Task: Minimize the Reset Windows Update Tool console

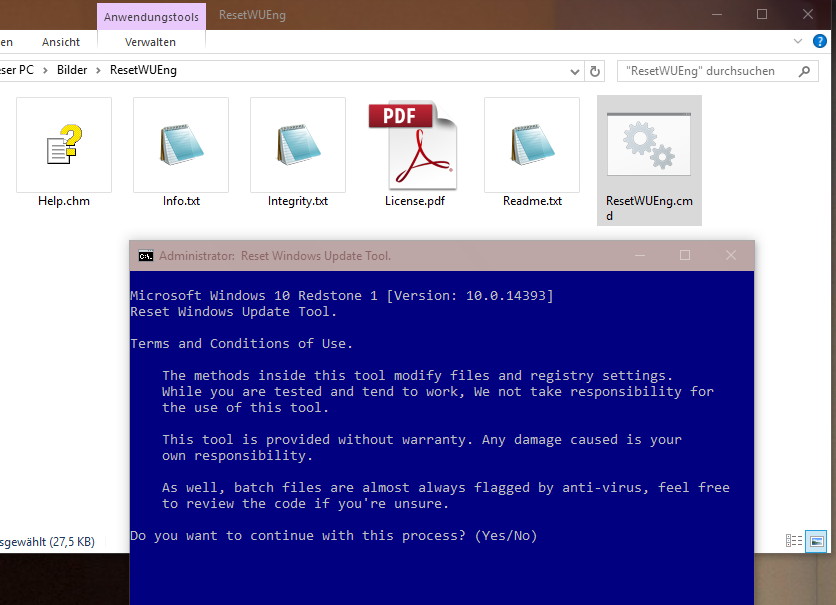Action: (640, 255)
